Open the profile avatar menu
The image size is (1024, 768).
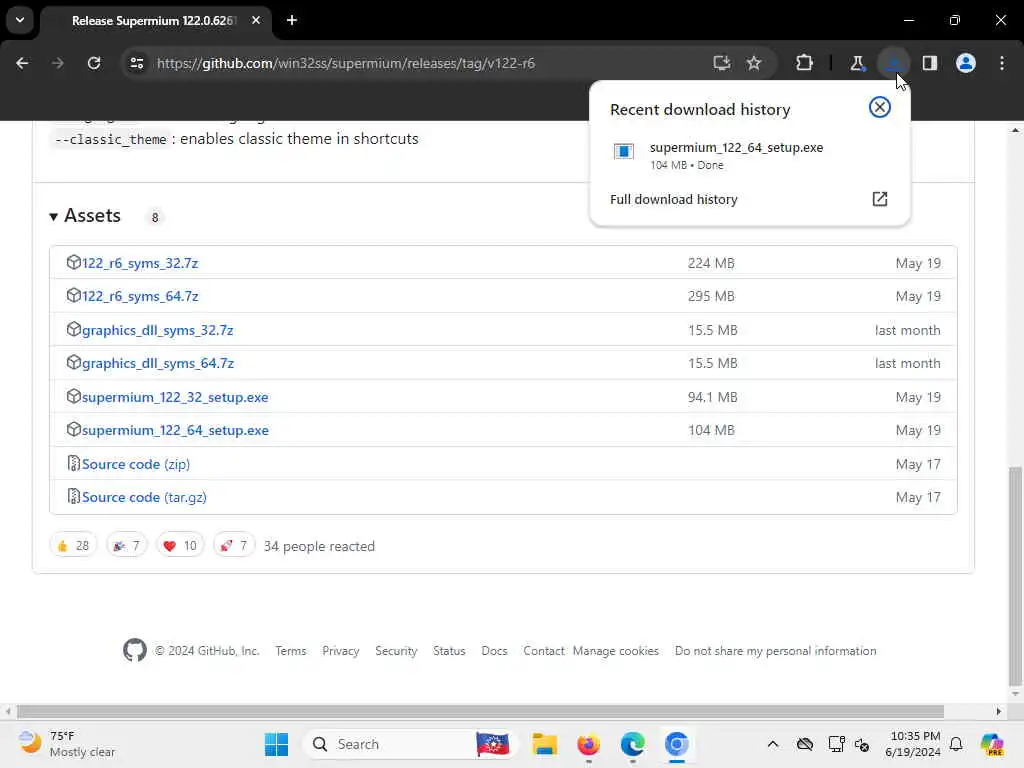pos(966,63)
